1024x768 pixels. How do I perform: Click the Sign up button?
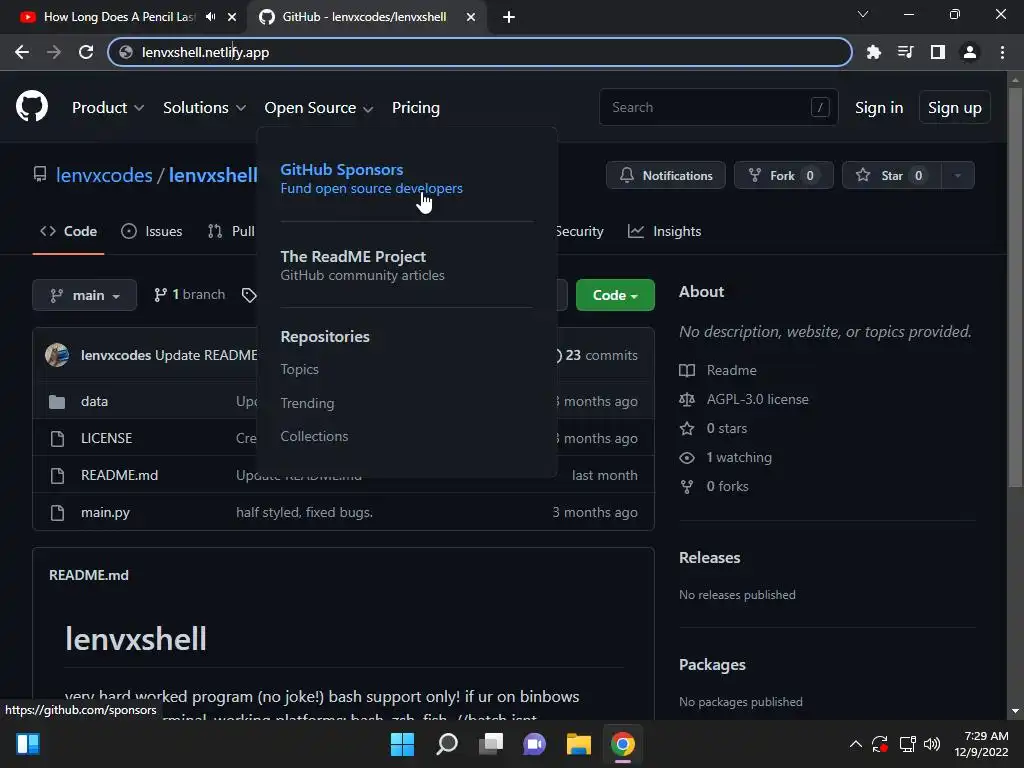[955, 108]
